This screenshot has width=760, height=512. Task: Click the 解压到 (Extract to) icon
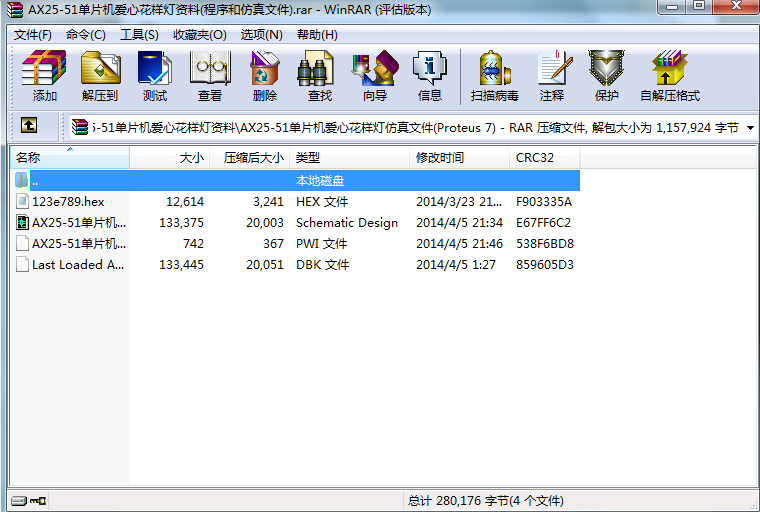tap(100, 68)
